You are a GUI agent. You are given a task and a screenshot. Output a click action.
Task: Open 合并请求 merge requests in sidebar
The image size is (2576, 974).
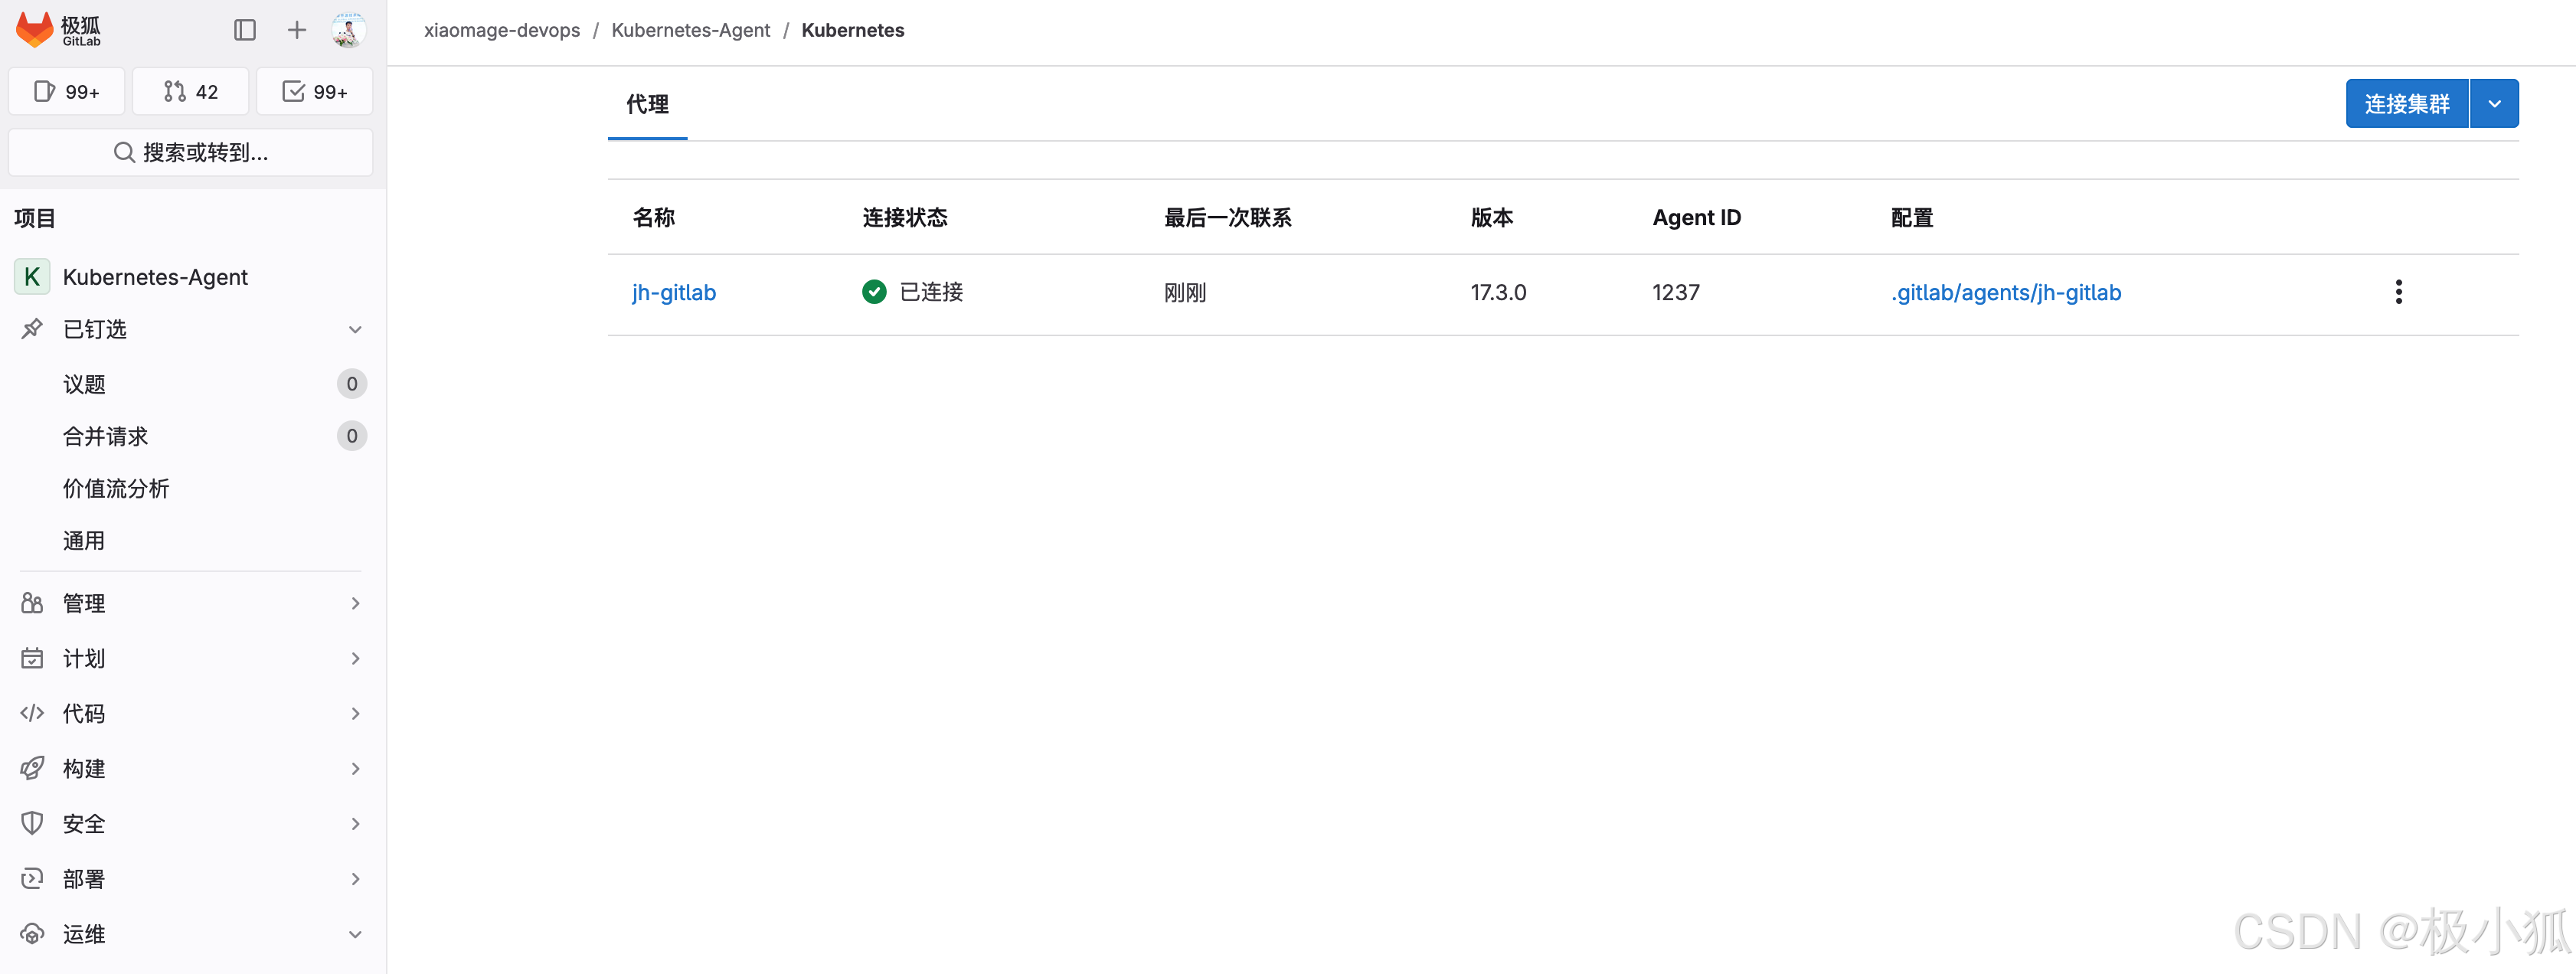105,436
